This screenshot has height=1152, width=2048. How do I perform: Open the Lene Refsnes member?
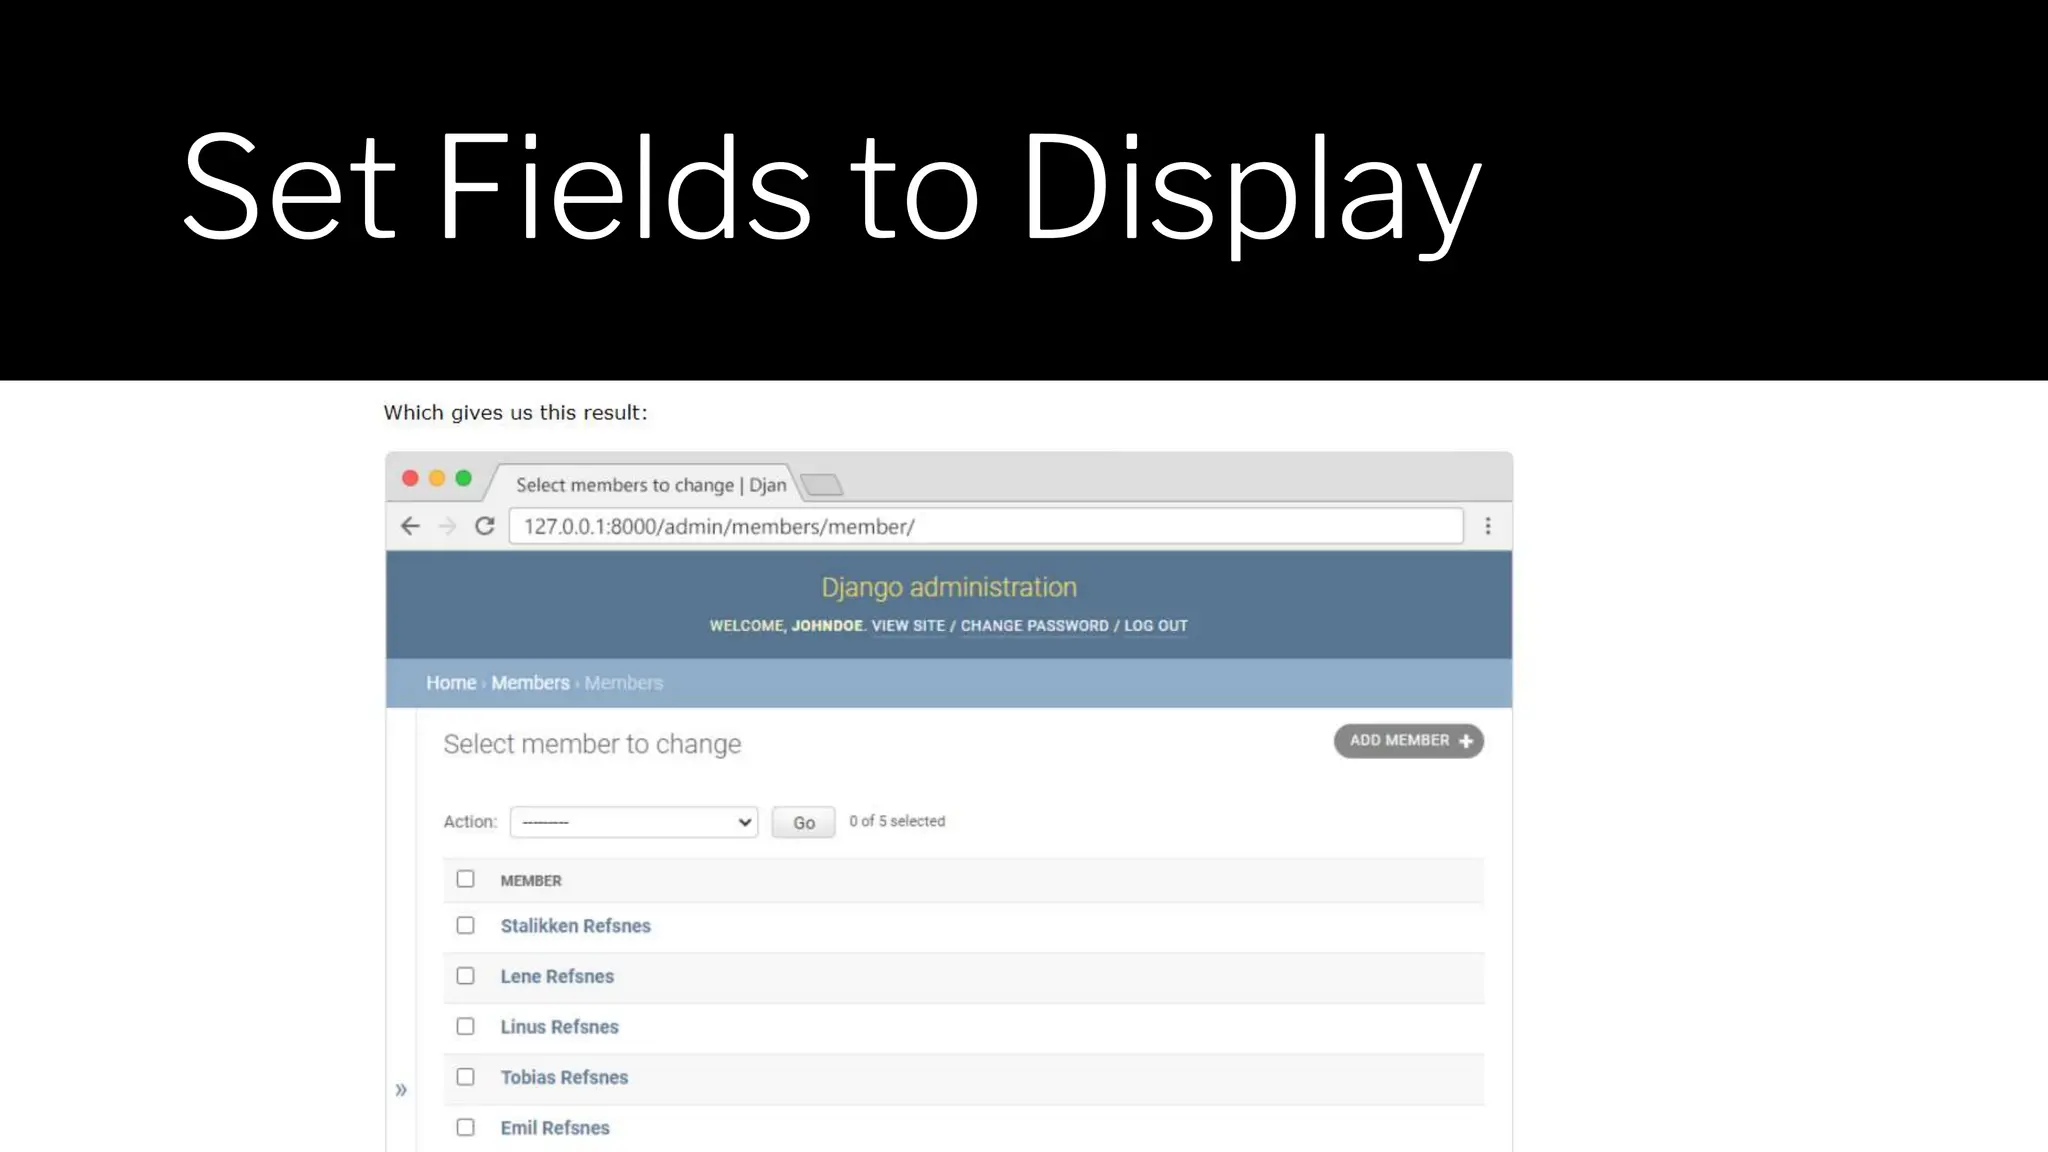(557, 976)
